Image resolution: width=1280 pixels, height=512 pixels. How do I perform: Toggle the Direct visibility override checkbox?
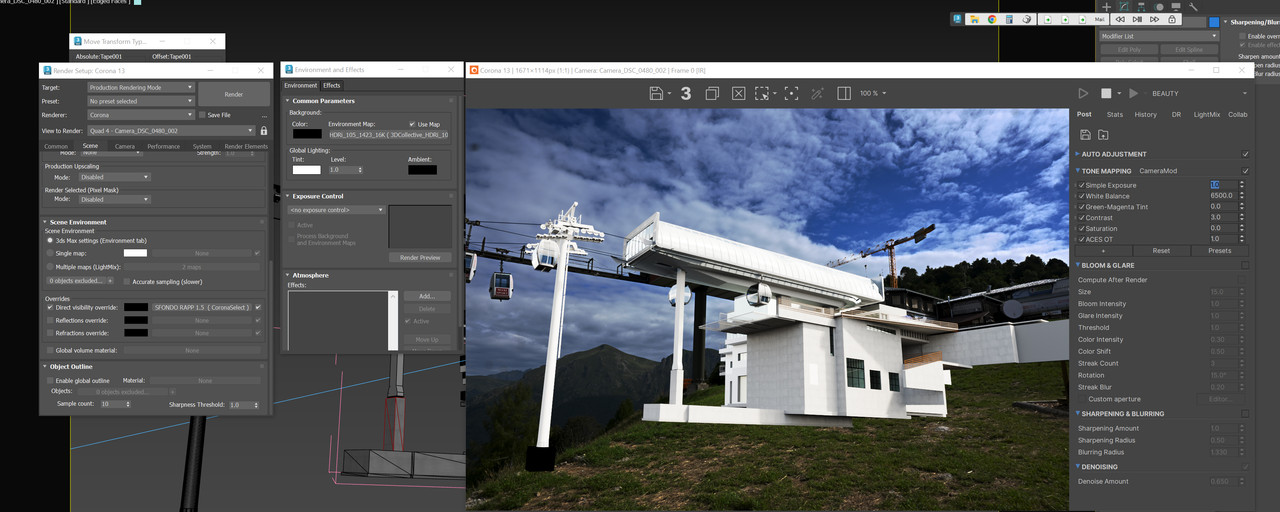point(50,307)
